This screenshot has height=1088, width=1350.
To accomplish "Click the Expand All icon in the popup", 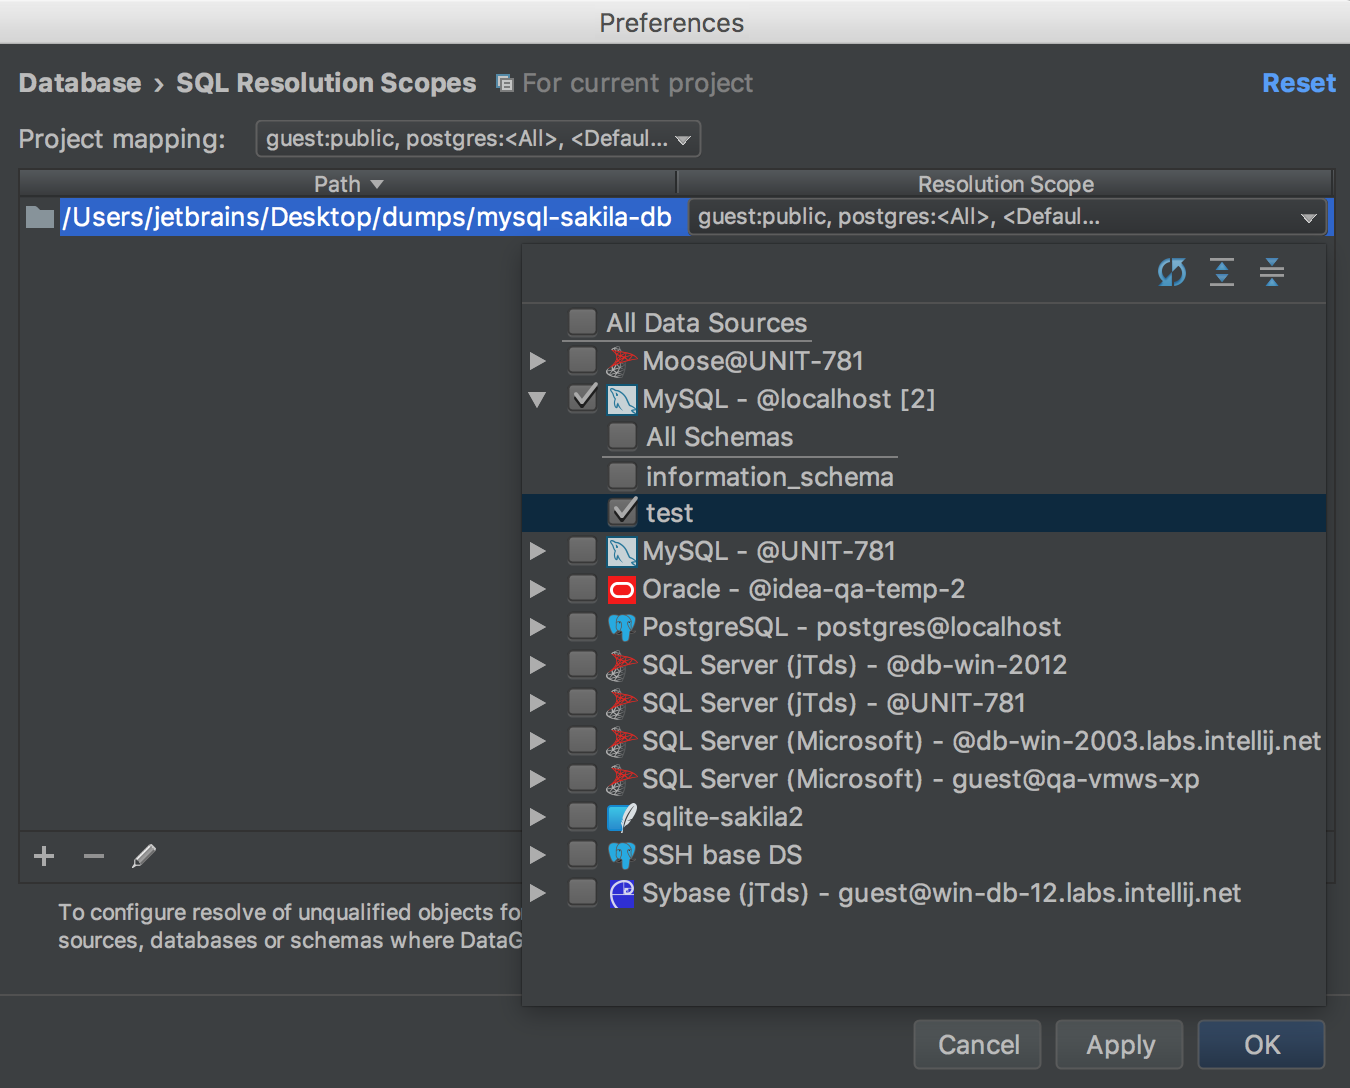I will [x=1222, y=272].
